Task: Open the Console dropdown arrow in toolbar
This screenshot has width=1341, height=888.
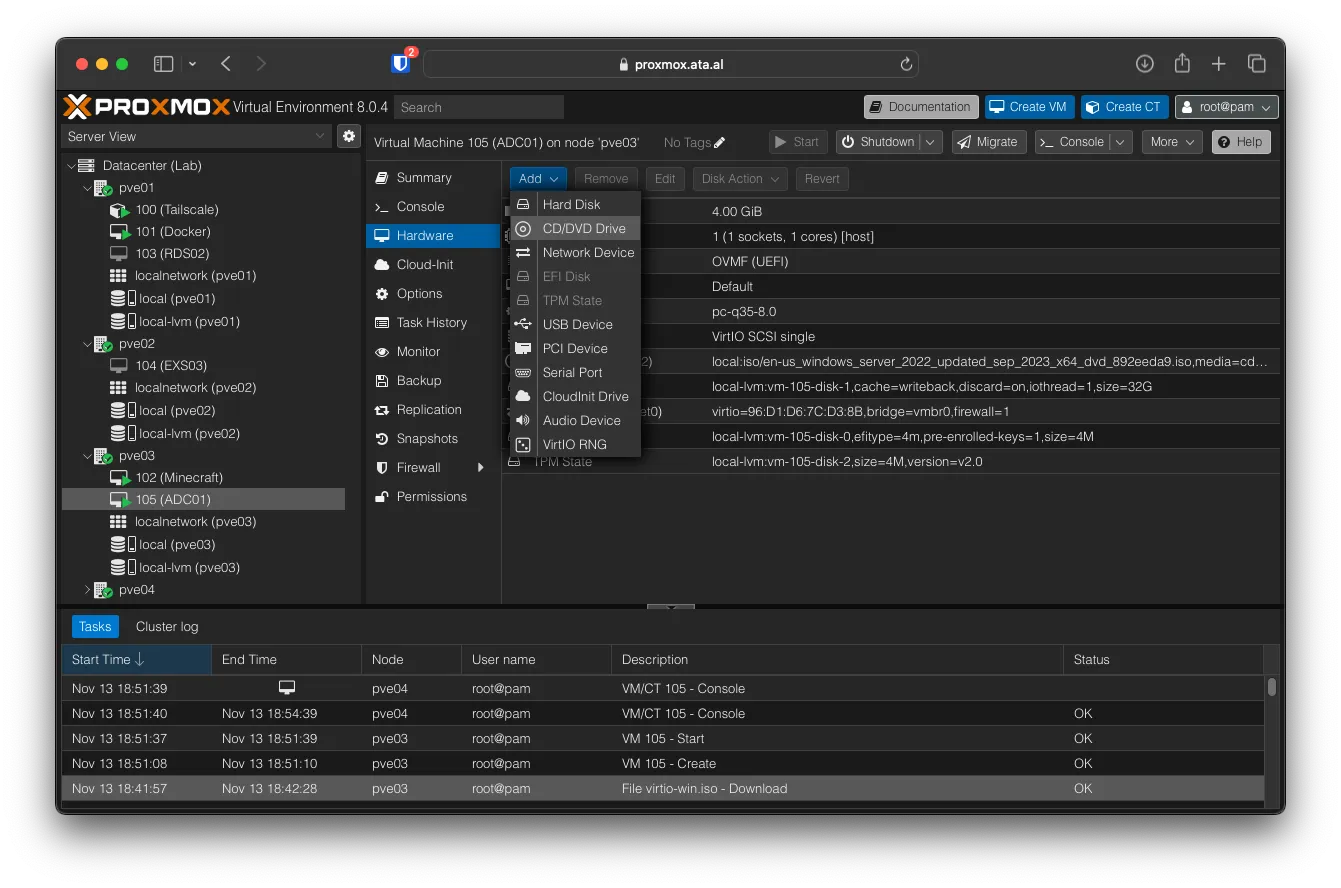Action: pos(1121,142)
